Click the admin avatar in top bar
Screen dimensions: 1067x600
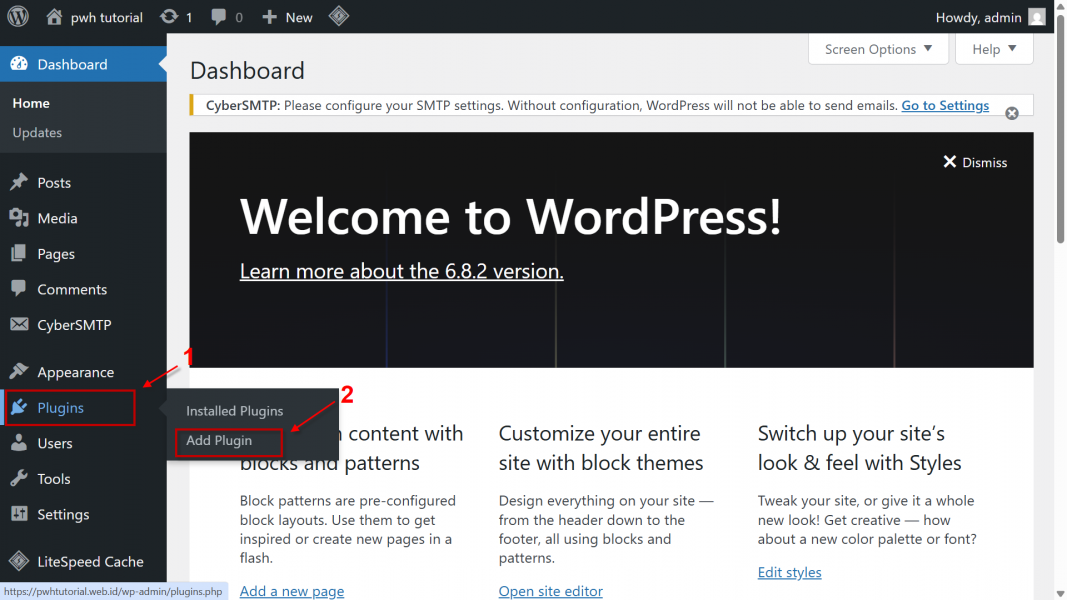pos(1036,17)
